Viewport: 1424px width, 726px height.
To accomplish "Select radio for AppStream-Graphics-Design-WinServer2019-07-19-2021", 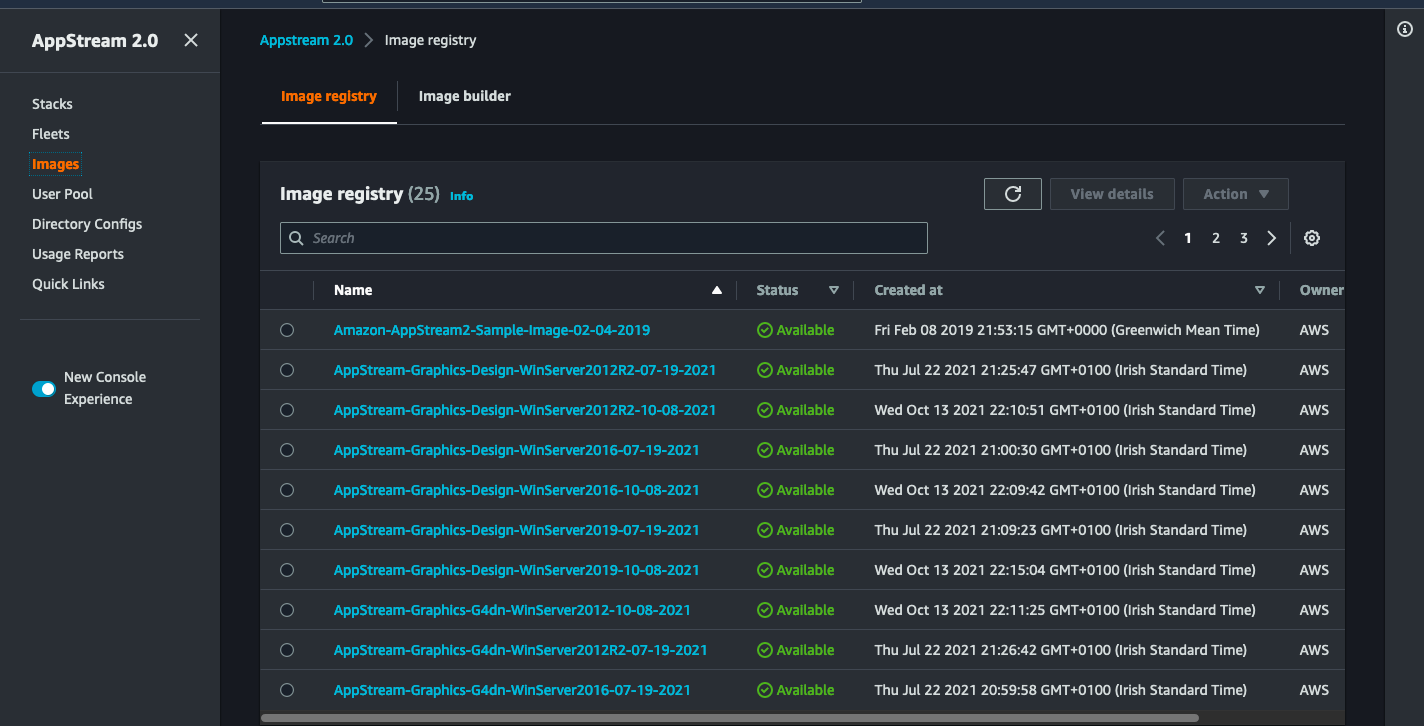I will click(287, 530).
